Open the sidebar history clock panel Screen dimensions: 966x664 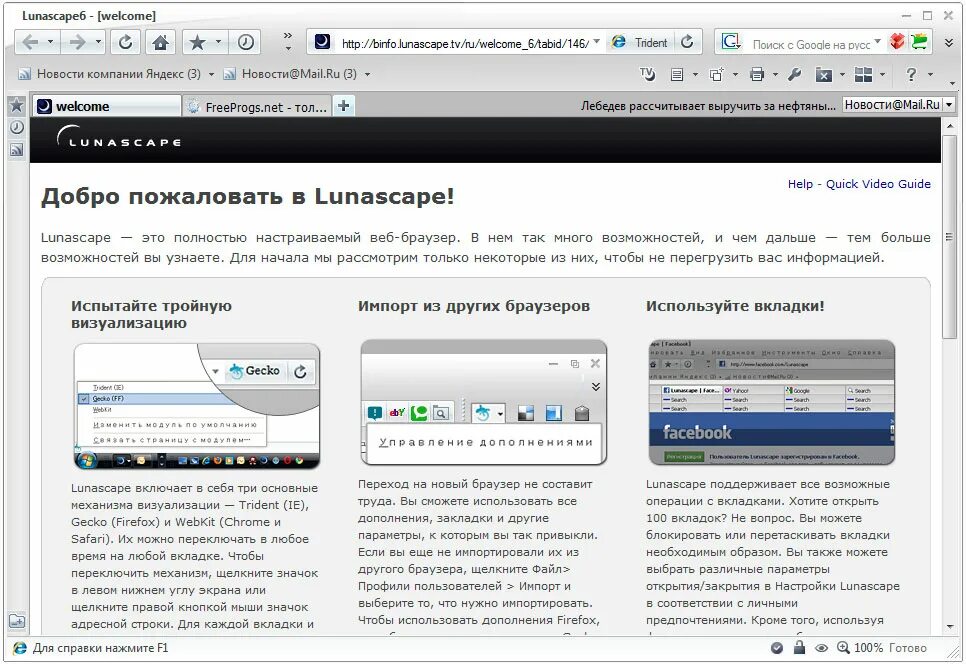click(17, 127)
